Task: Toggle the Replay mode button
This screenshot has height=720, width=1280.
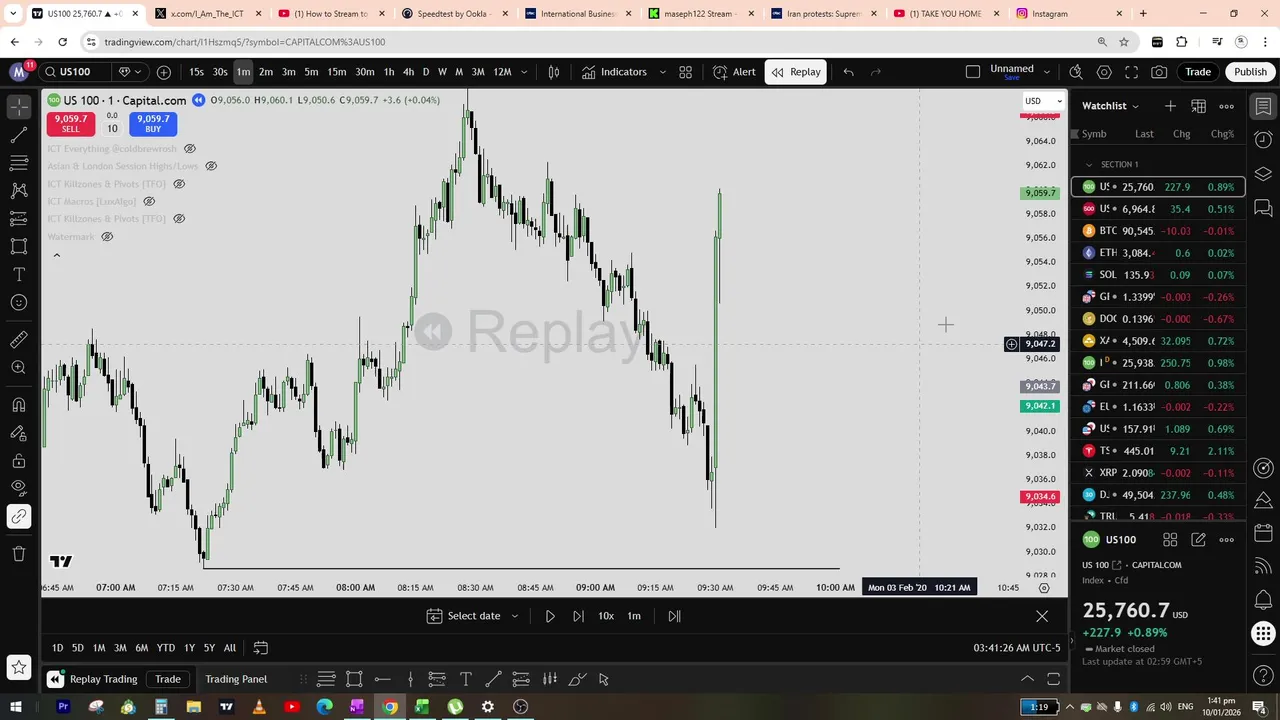Action: pyautogui.click(x=796, y=72)
